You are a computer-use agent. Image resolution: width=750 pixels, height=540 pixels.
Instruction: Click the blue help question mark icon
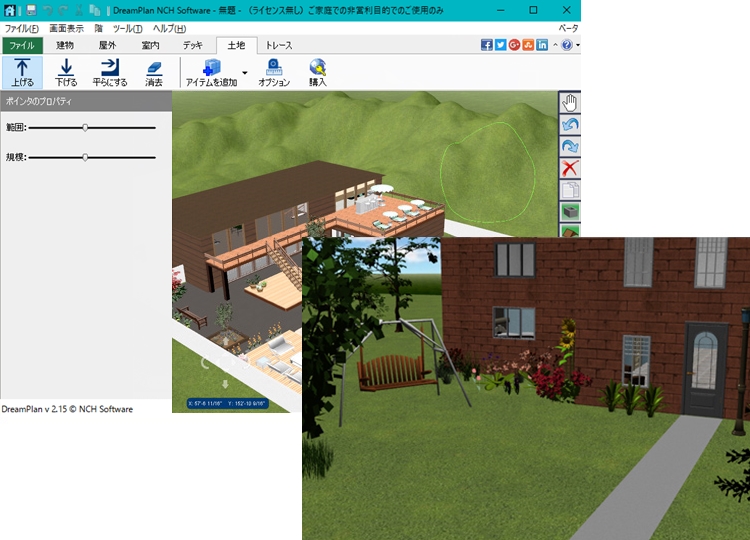[x=567, y=45]
